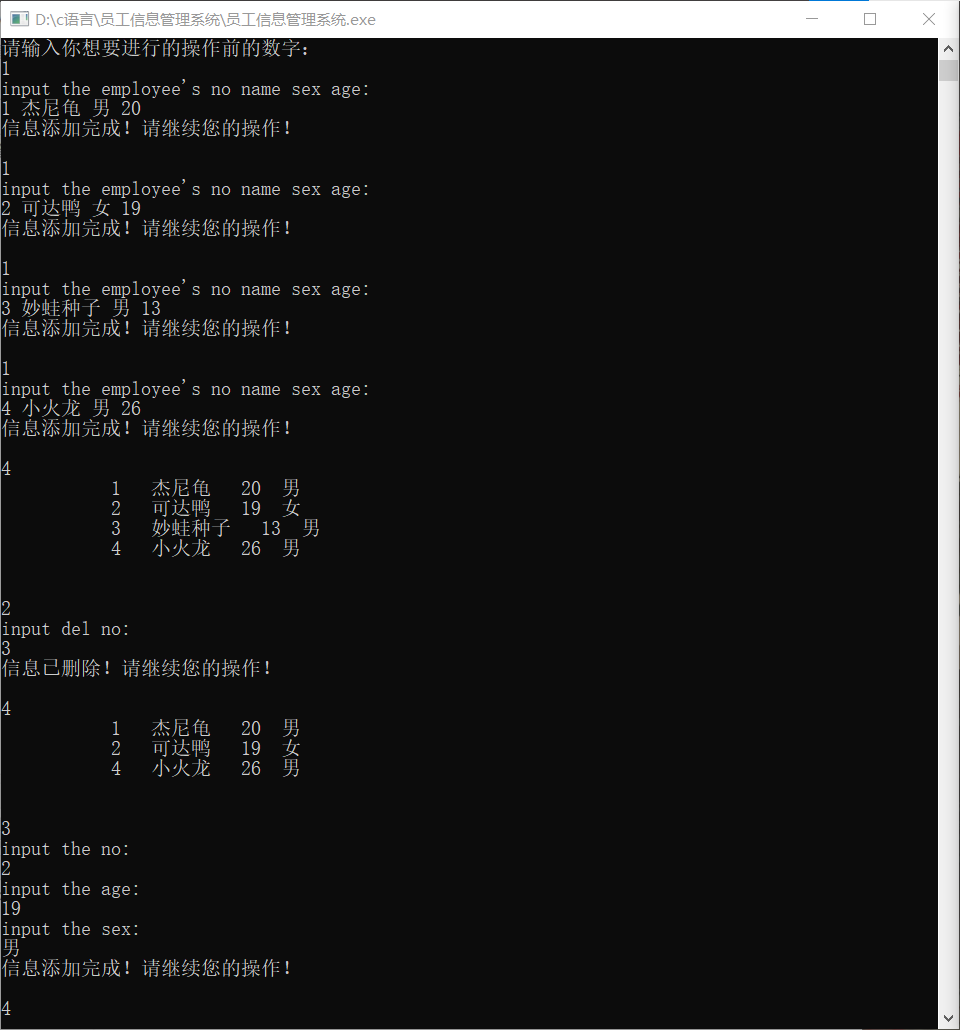Click the input line '2 可达鸭 女 19'
The height and width of the screenshot is (1030, 960).
tap(72, 208)
